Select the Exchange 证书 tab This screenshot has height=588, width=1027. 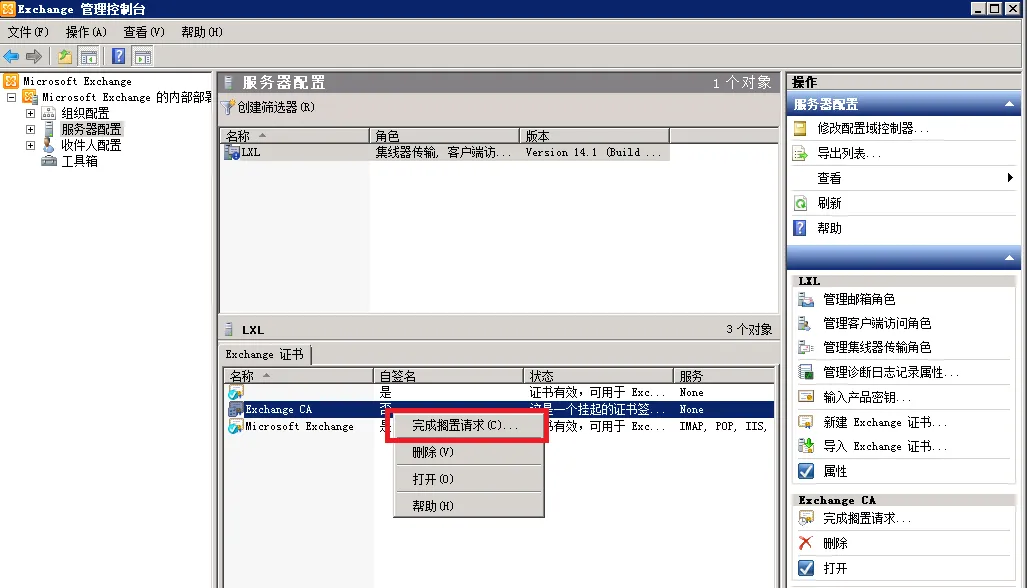point(265,354)
